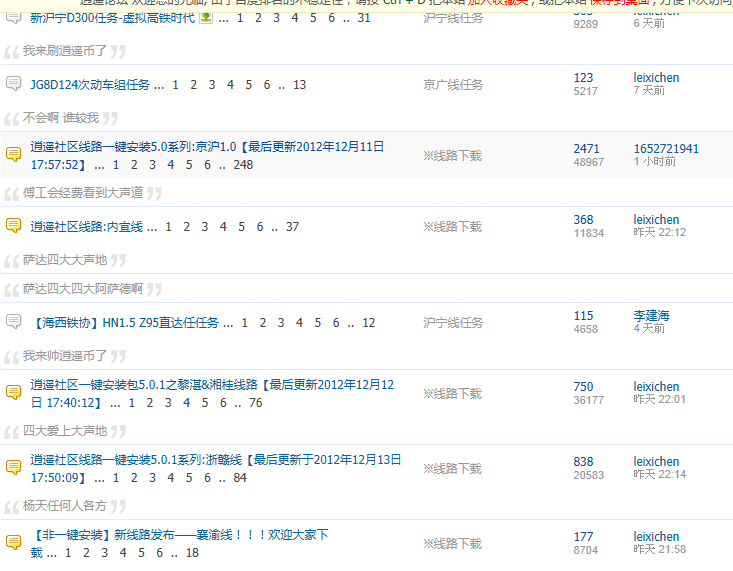The width and height of the screenshot is (733, 571).
Task: Open the JG8D124次动车组任务 thread title
Action: (x=90, y=85)
